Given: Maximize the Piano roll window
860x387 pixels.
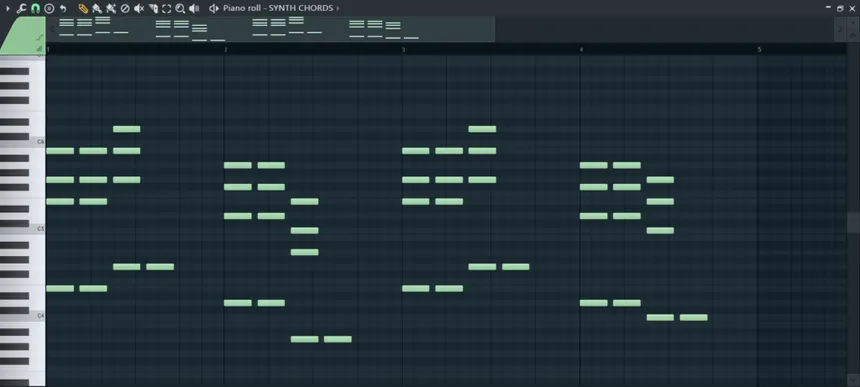Looking at the screenshot, I should [840, 8].
